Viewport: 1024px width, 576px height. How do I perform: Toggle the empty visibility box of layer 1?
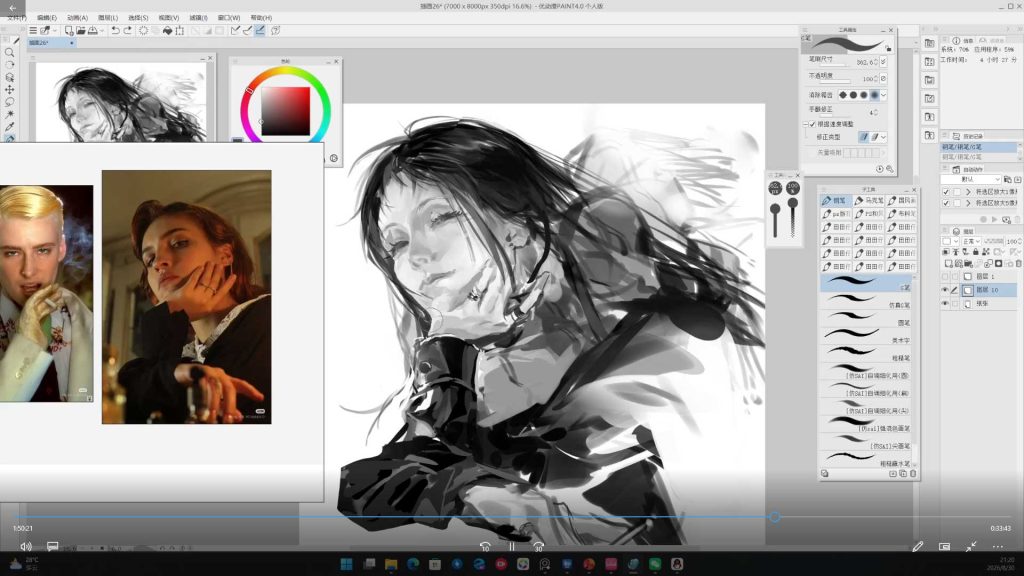click(x=945, y=277)
